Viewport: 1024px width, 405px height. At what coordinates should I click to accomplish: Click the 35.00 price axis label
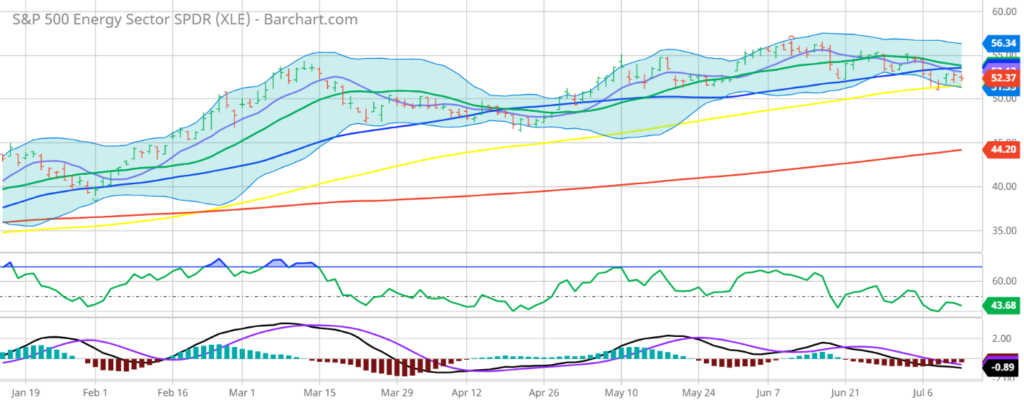(x=1004, y=231)
